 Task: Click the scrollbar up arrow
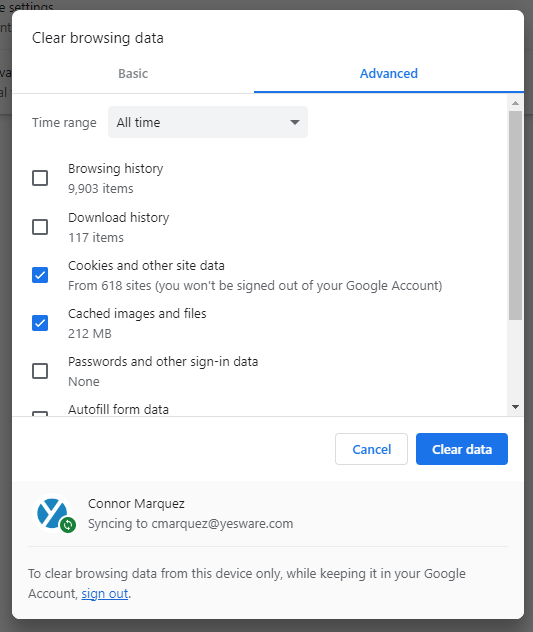coord(515,103)
